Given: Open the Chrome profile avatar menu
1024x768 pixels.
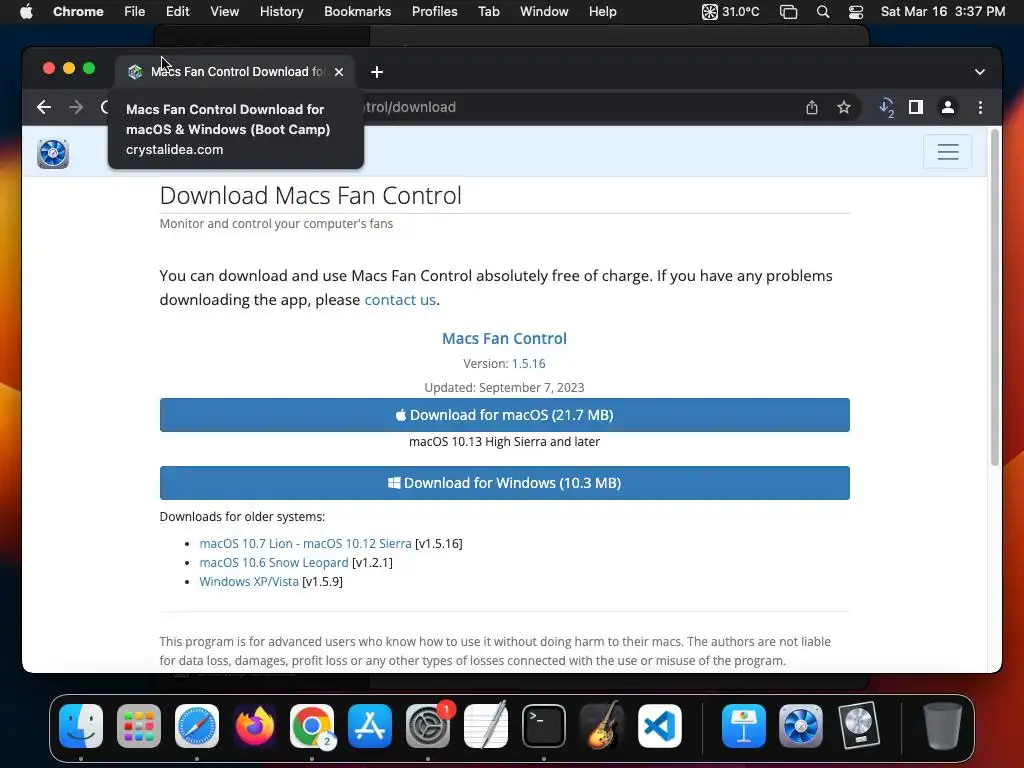Looking at the screenshot, I should pos(948,107).
